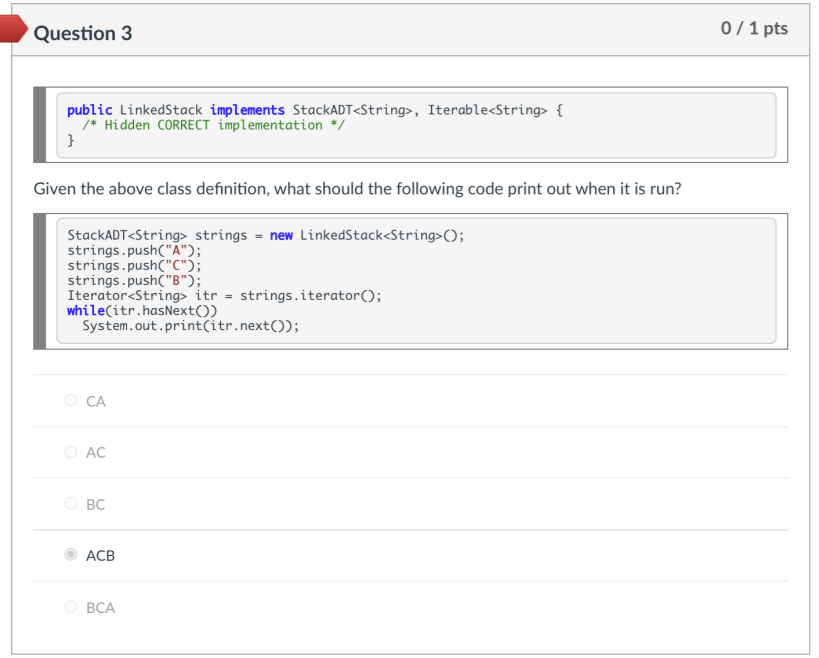The image size is (819, 658).
Task: Click the "while" keyword in the second snippet
Action: [x=86, y=311]
